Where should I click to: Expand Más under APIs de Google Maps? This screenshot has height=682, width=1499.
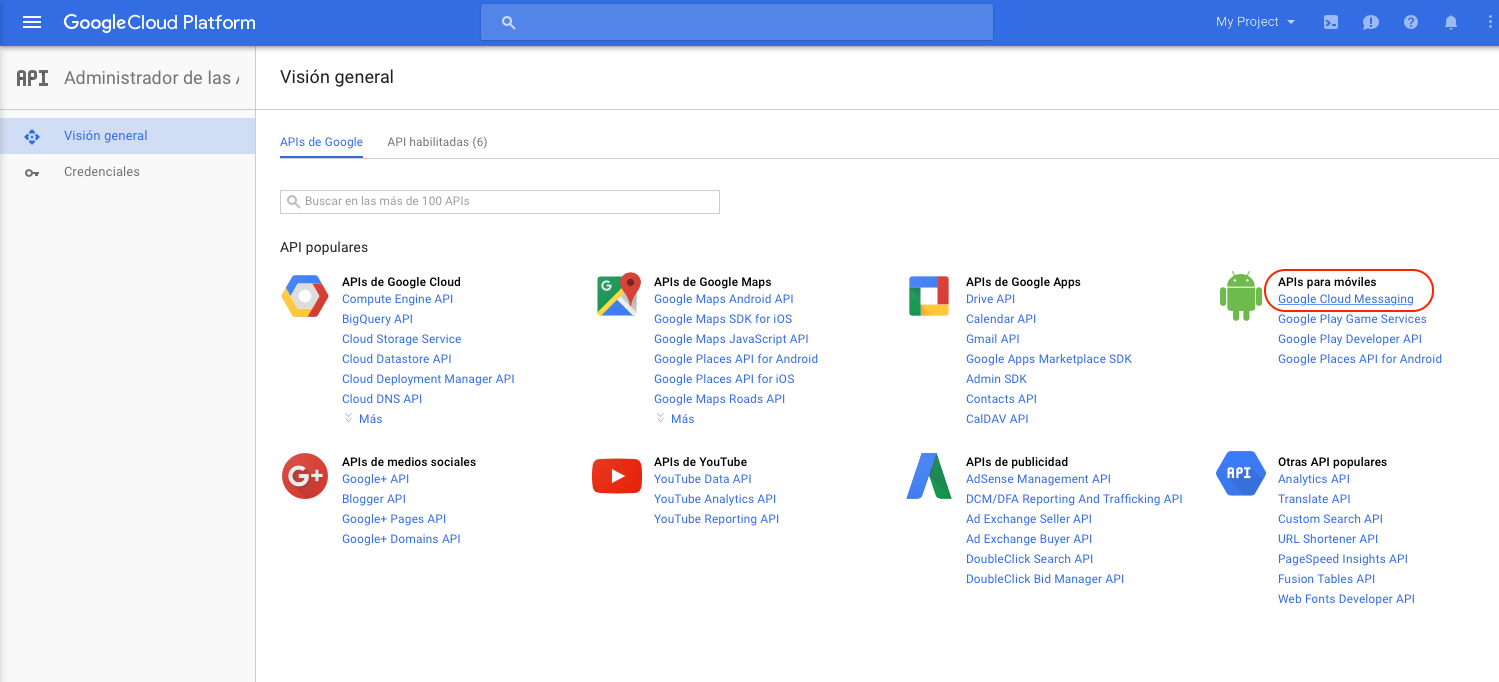675,418
